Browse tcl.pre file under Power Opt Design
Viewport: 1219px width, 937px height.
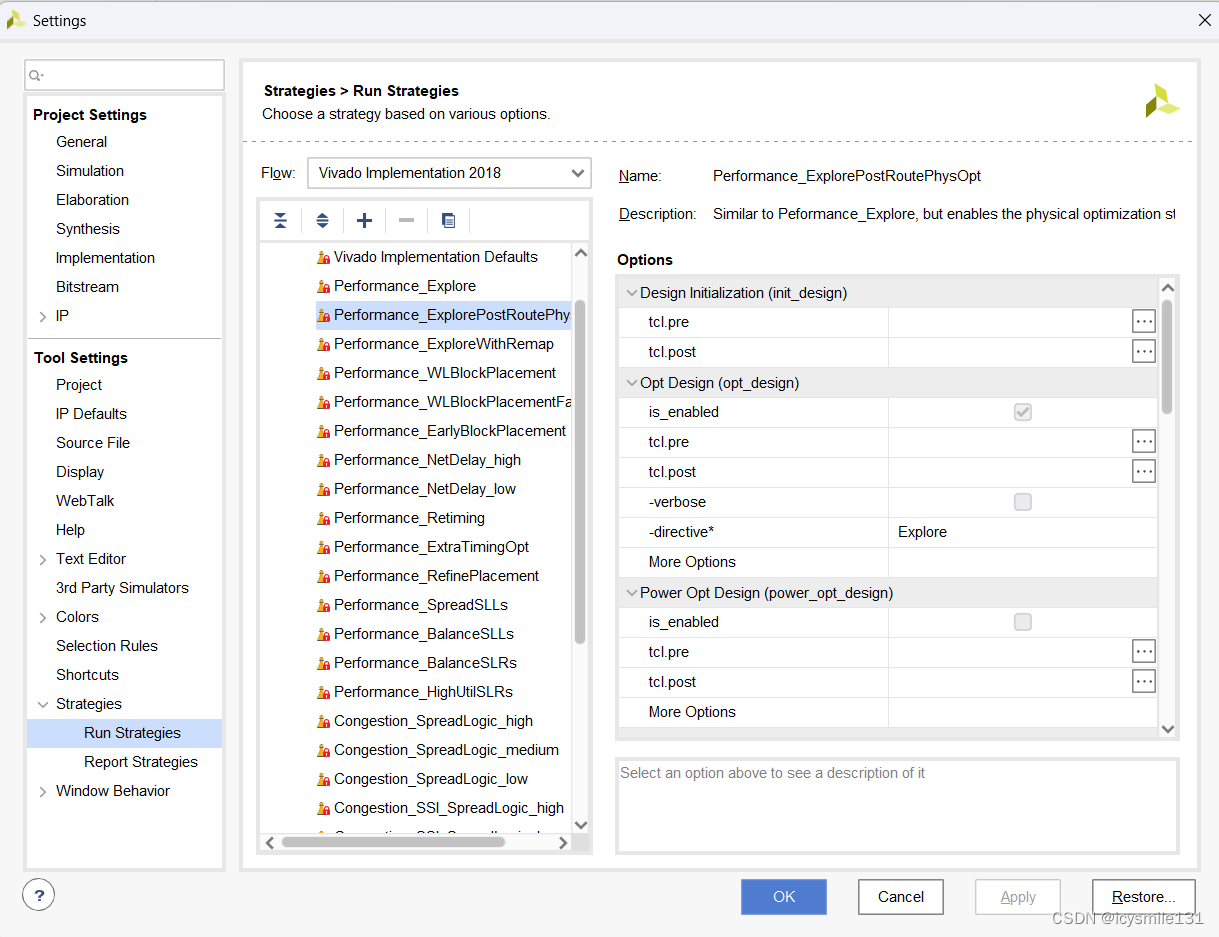1144,652
